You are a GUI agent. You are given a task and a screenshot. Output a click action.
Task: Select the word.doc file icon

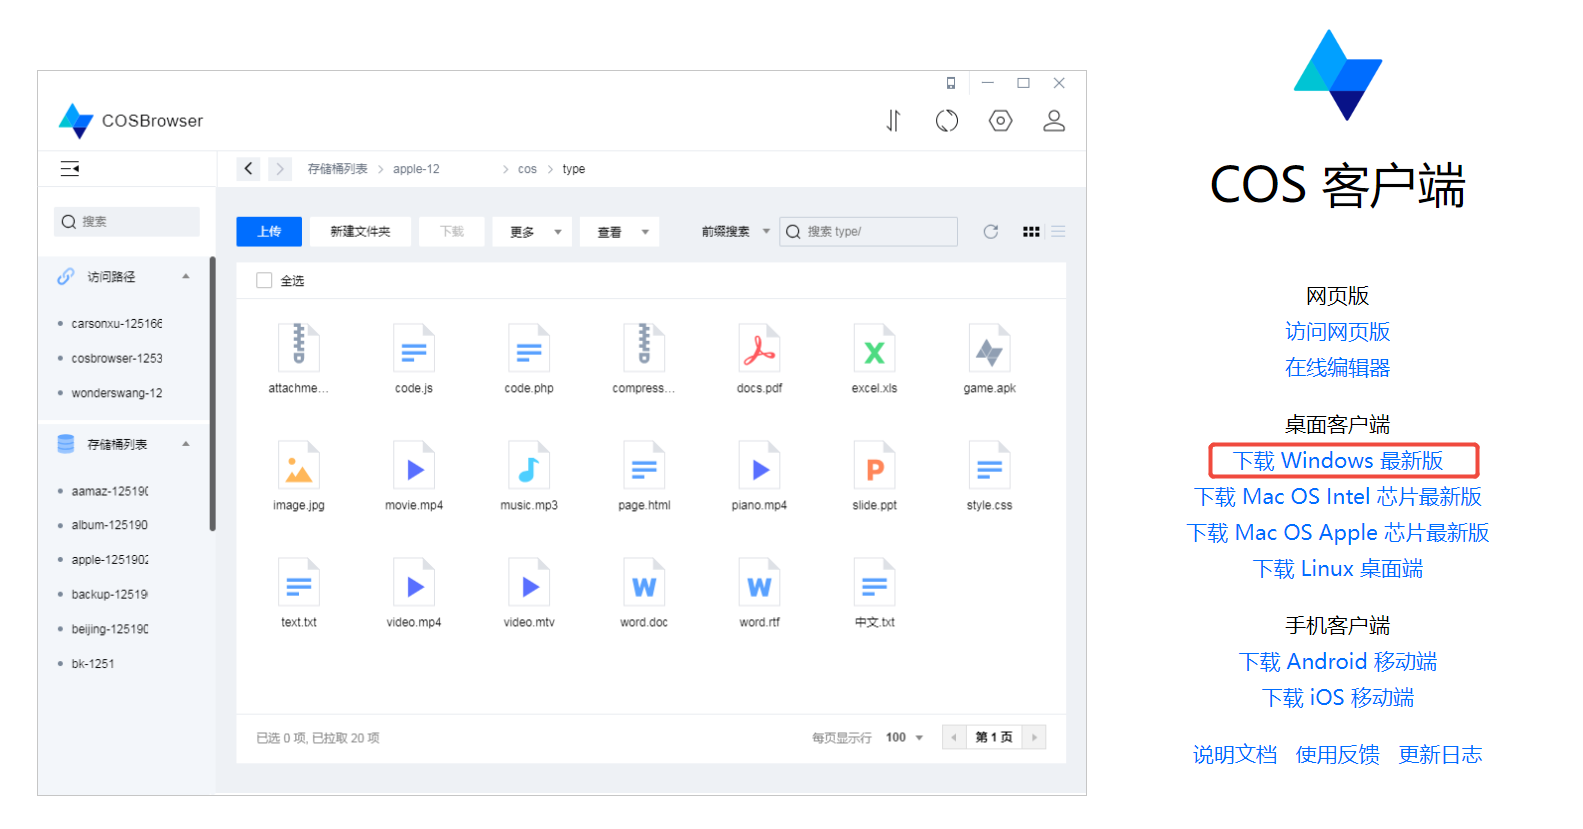(x=644, y=582)
